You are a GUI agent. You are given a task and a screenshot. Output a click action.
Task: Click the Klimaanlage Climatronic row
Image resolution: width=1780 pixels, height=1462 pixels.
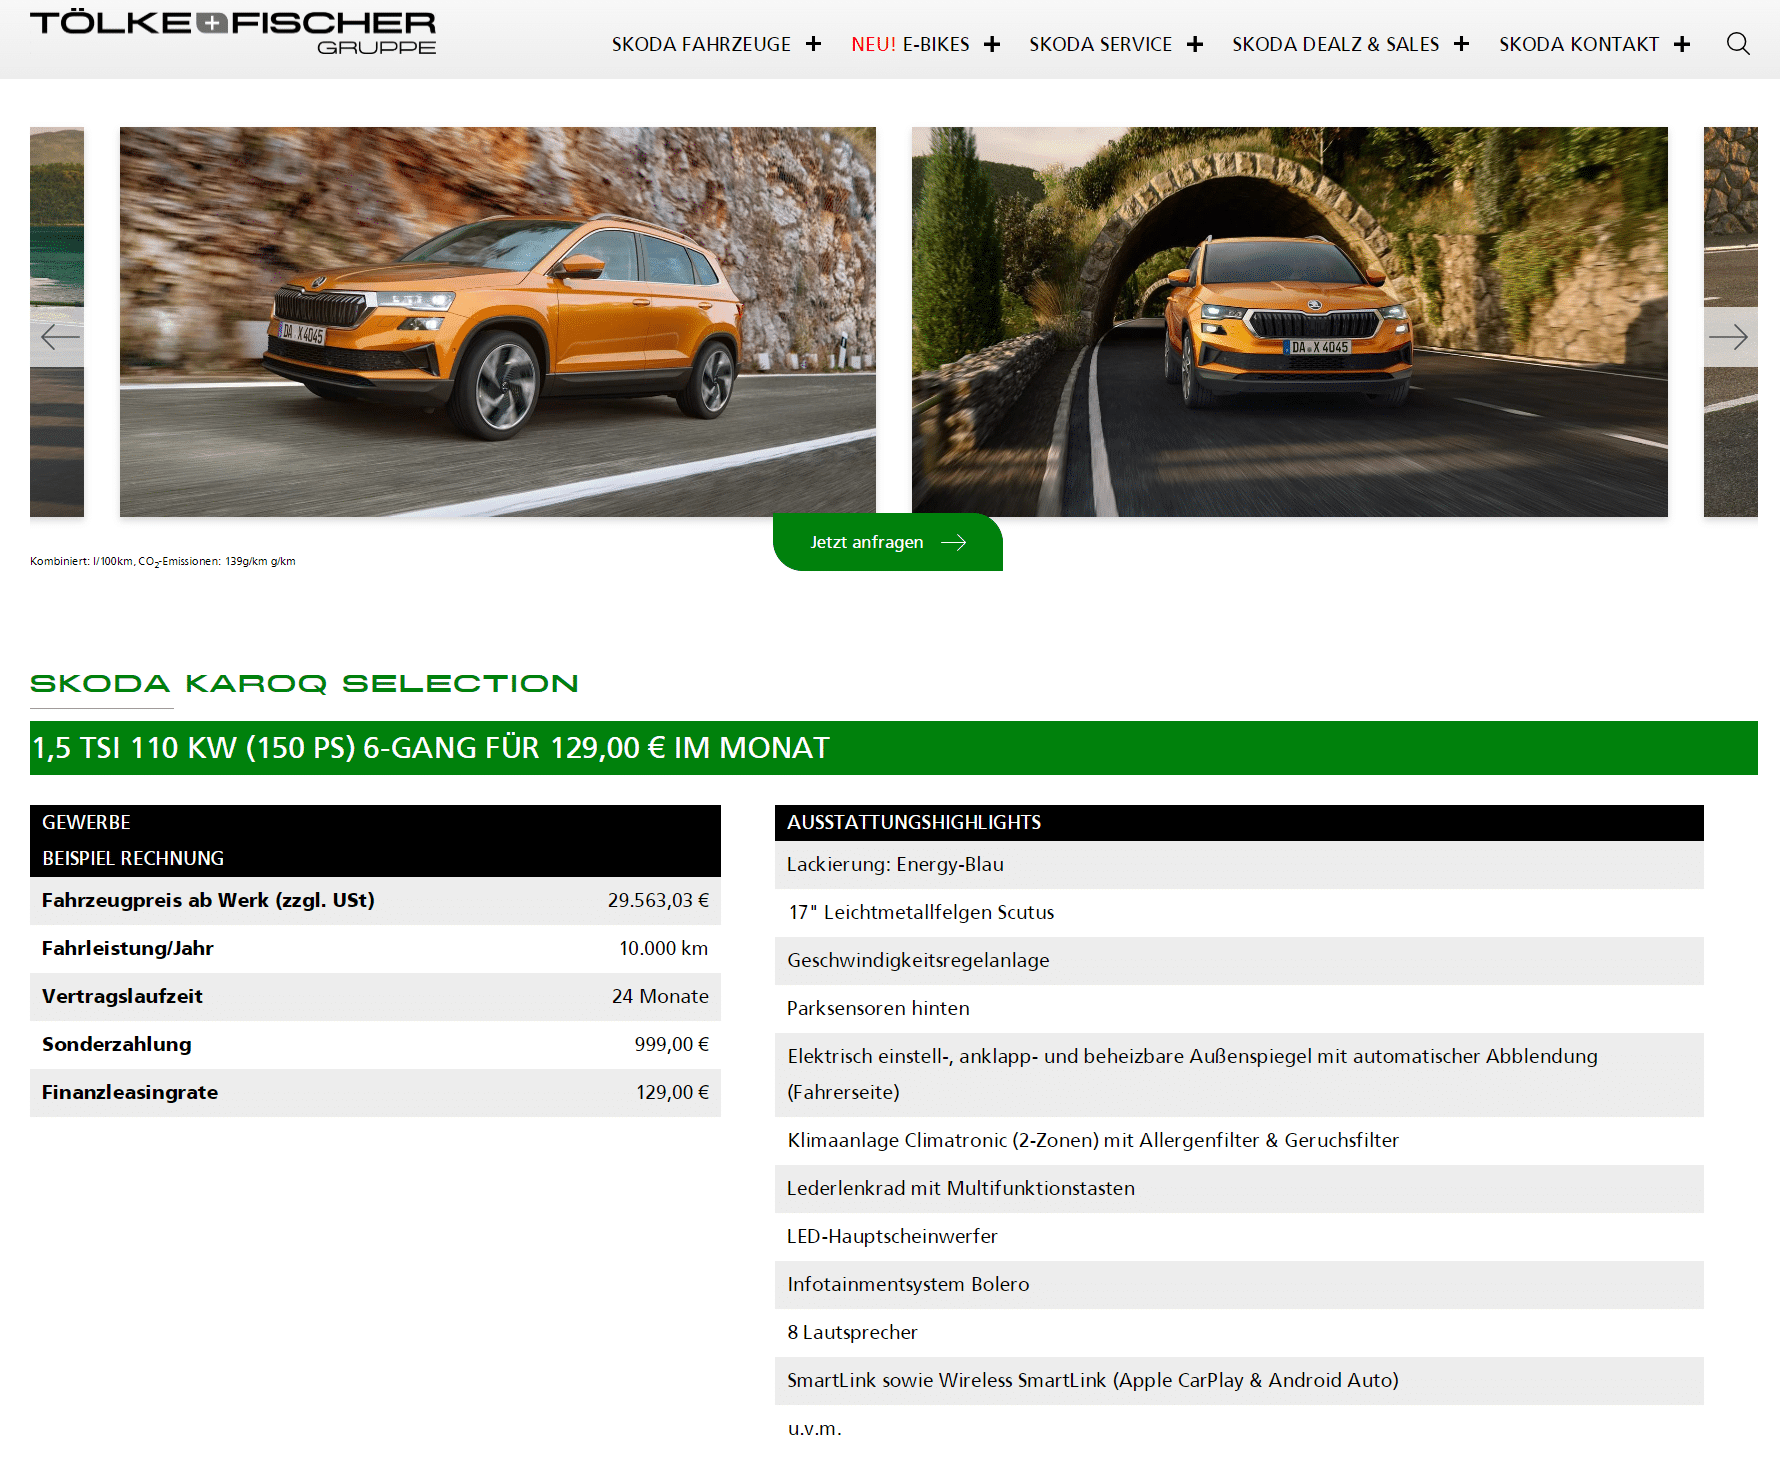point(1239,1141)
